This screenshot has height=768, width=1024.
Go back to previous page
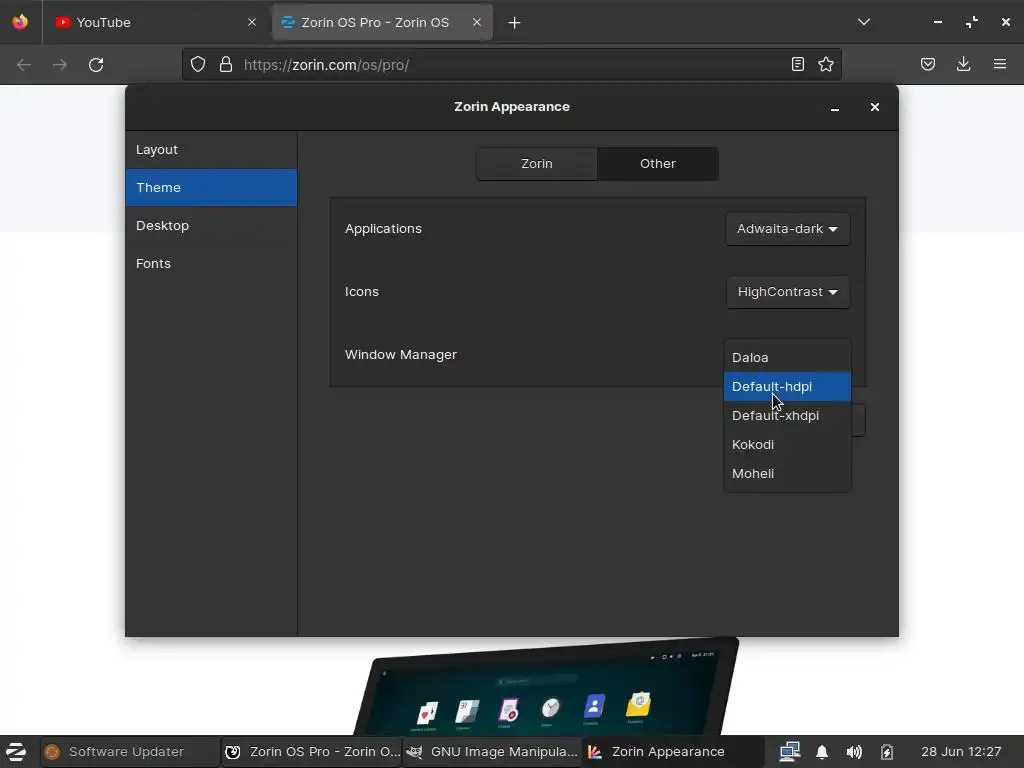tap(24, 65)
